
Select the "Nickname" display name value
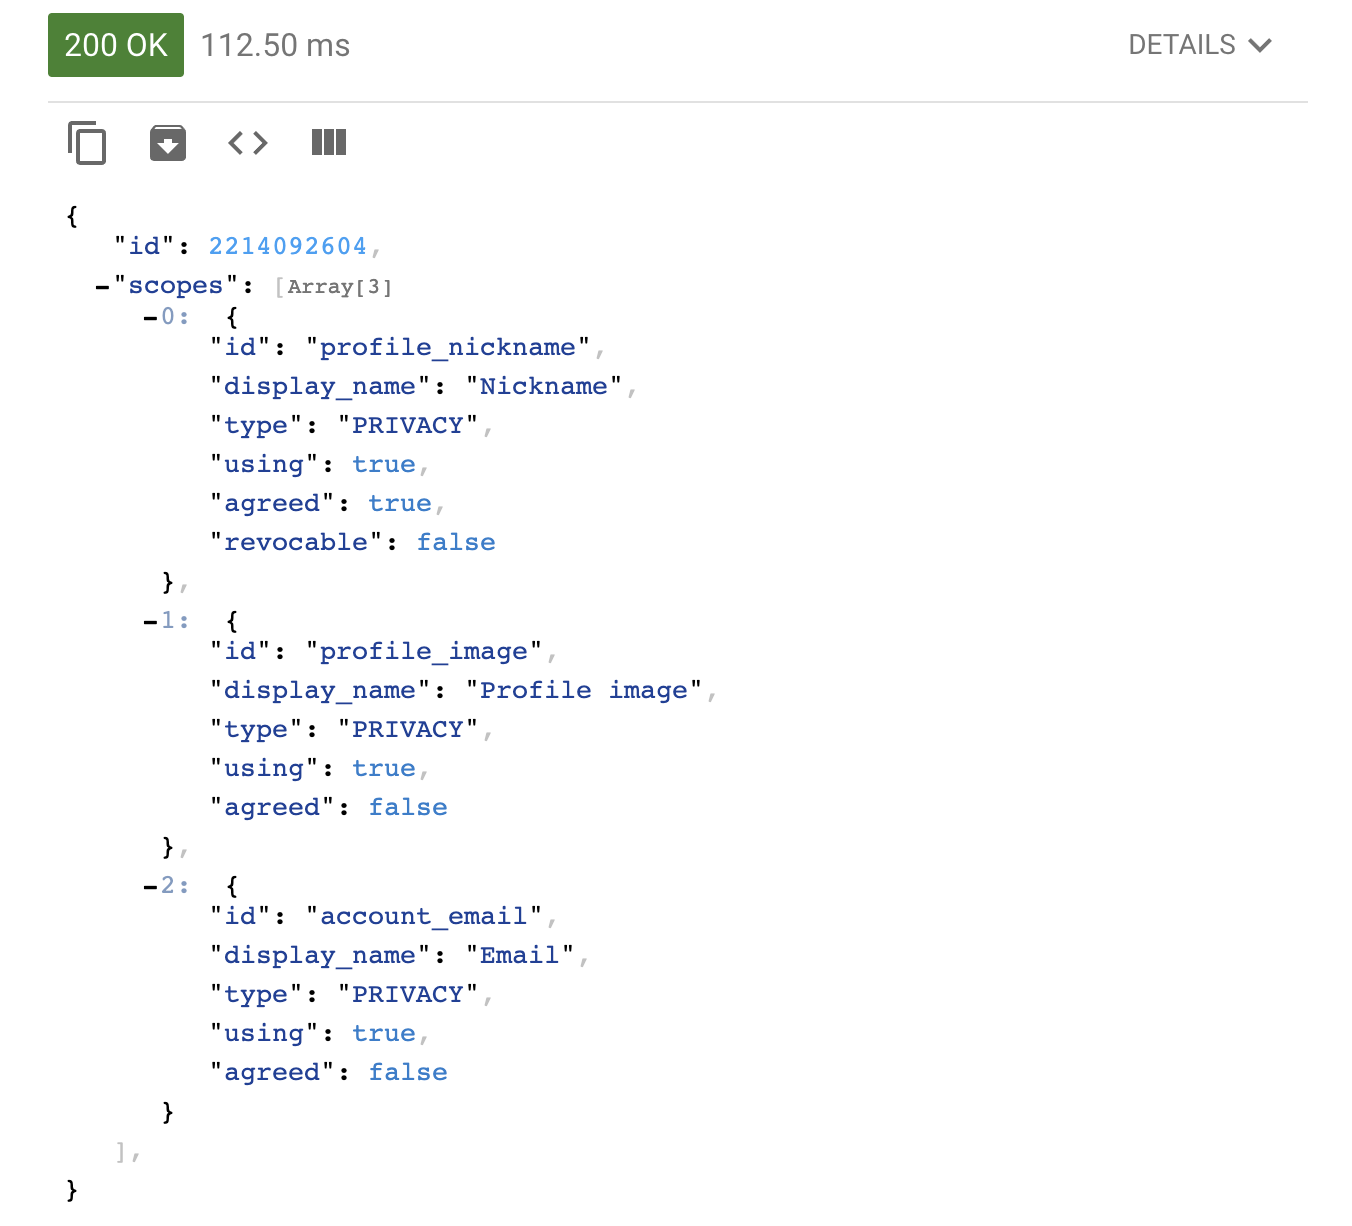pyautogui.click(x=544, y=386)
